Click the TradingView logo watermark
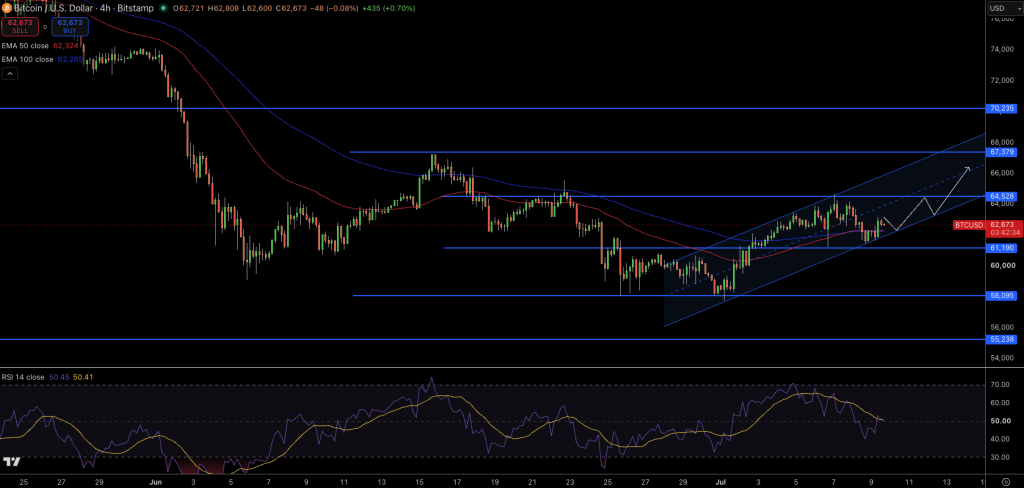The image size is (1024, 488). 11,462
